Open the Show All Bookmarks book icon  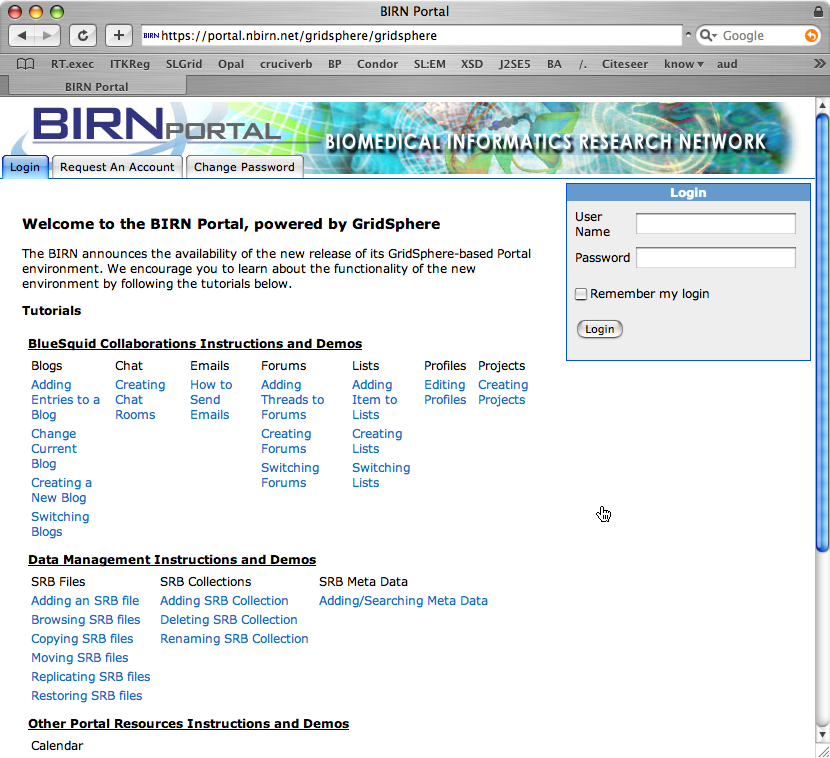click(x=26, y=64)
